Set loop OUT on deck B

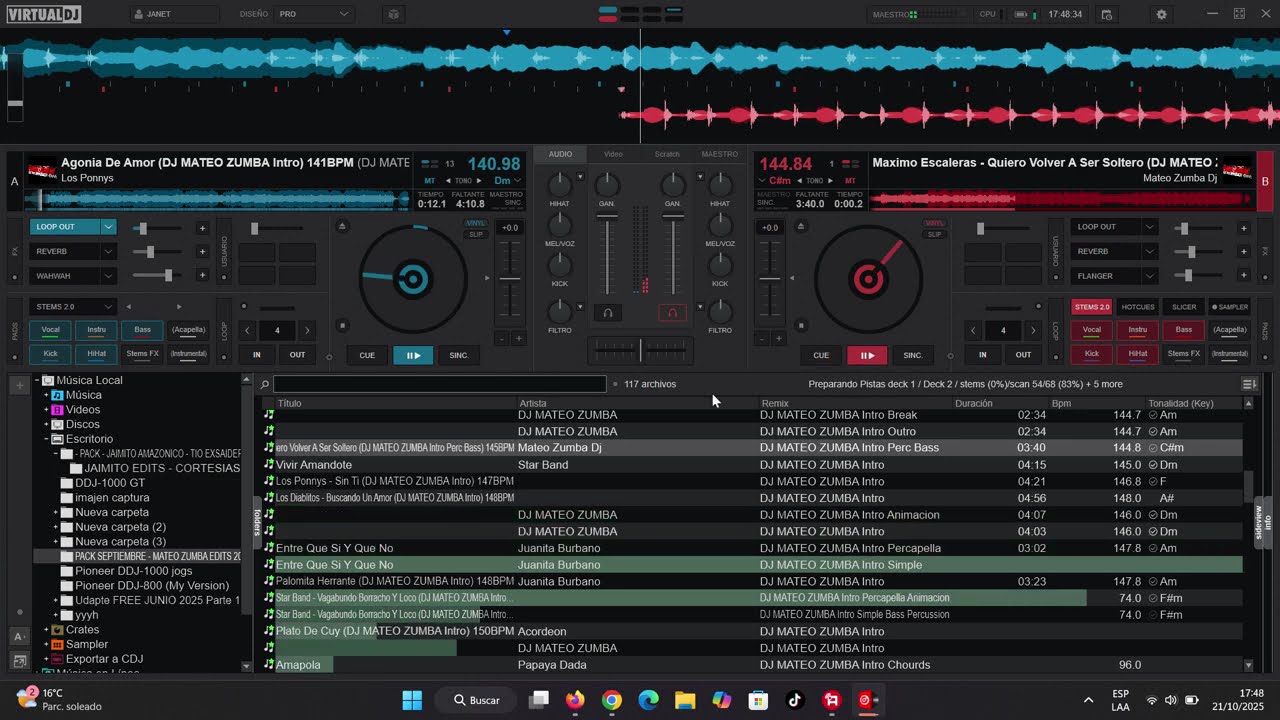[1023, 355]
